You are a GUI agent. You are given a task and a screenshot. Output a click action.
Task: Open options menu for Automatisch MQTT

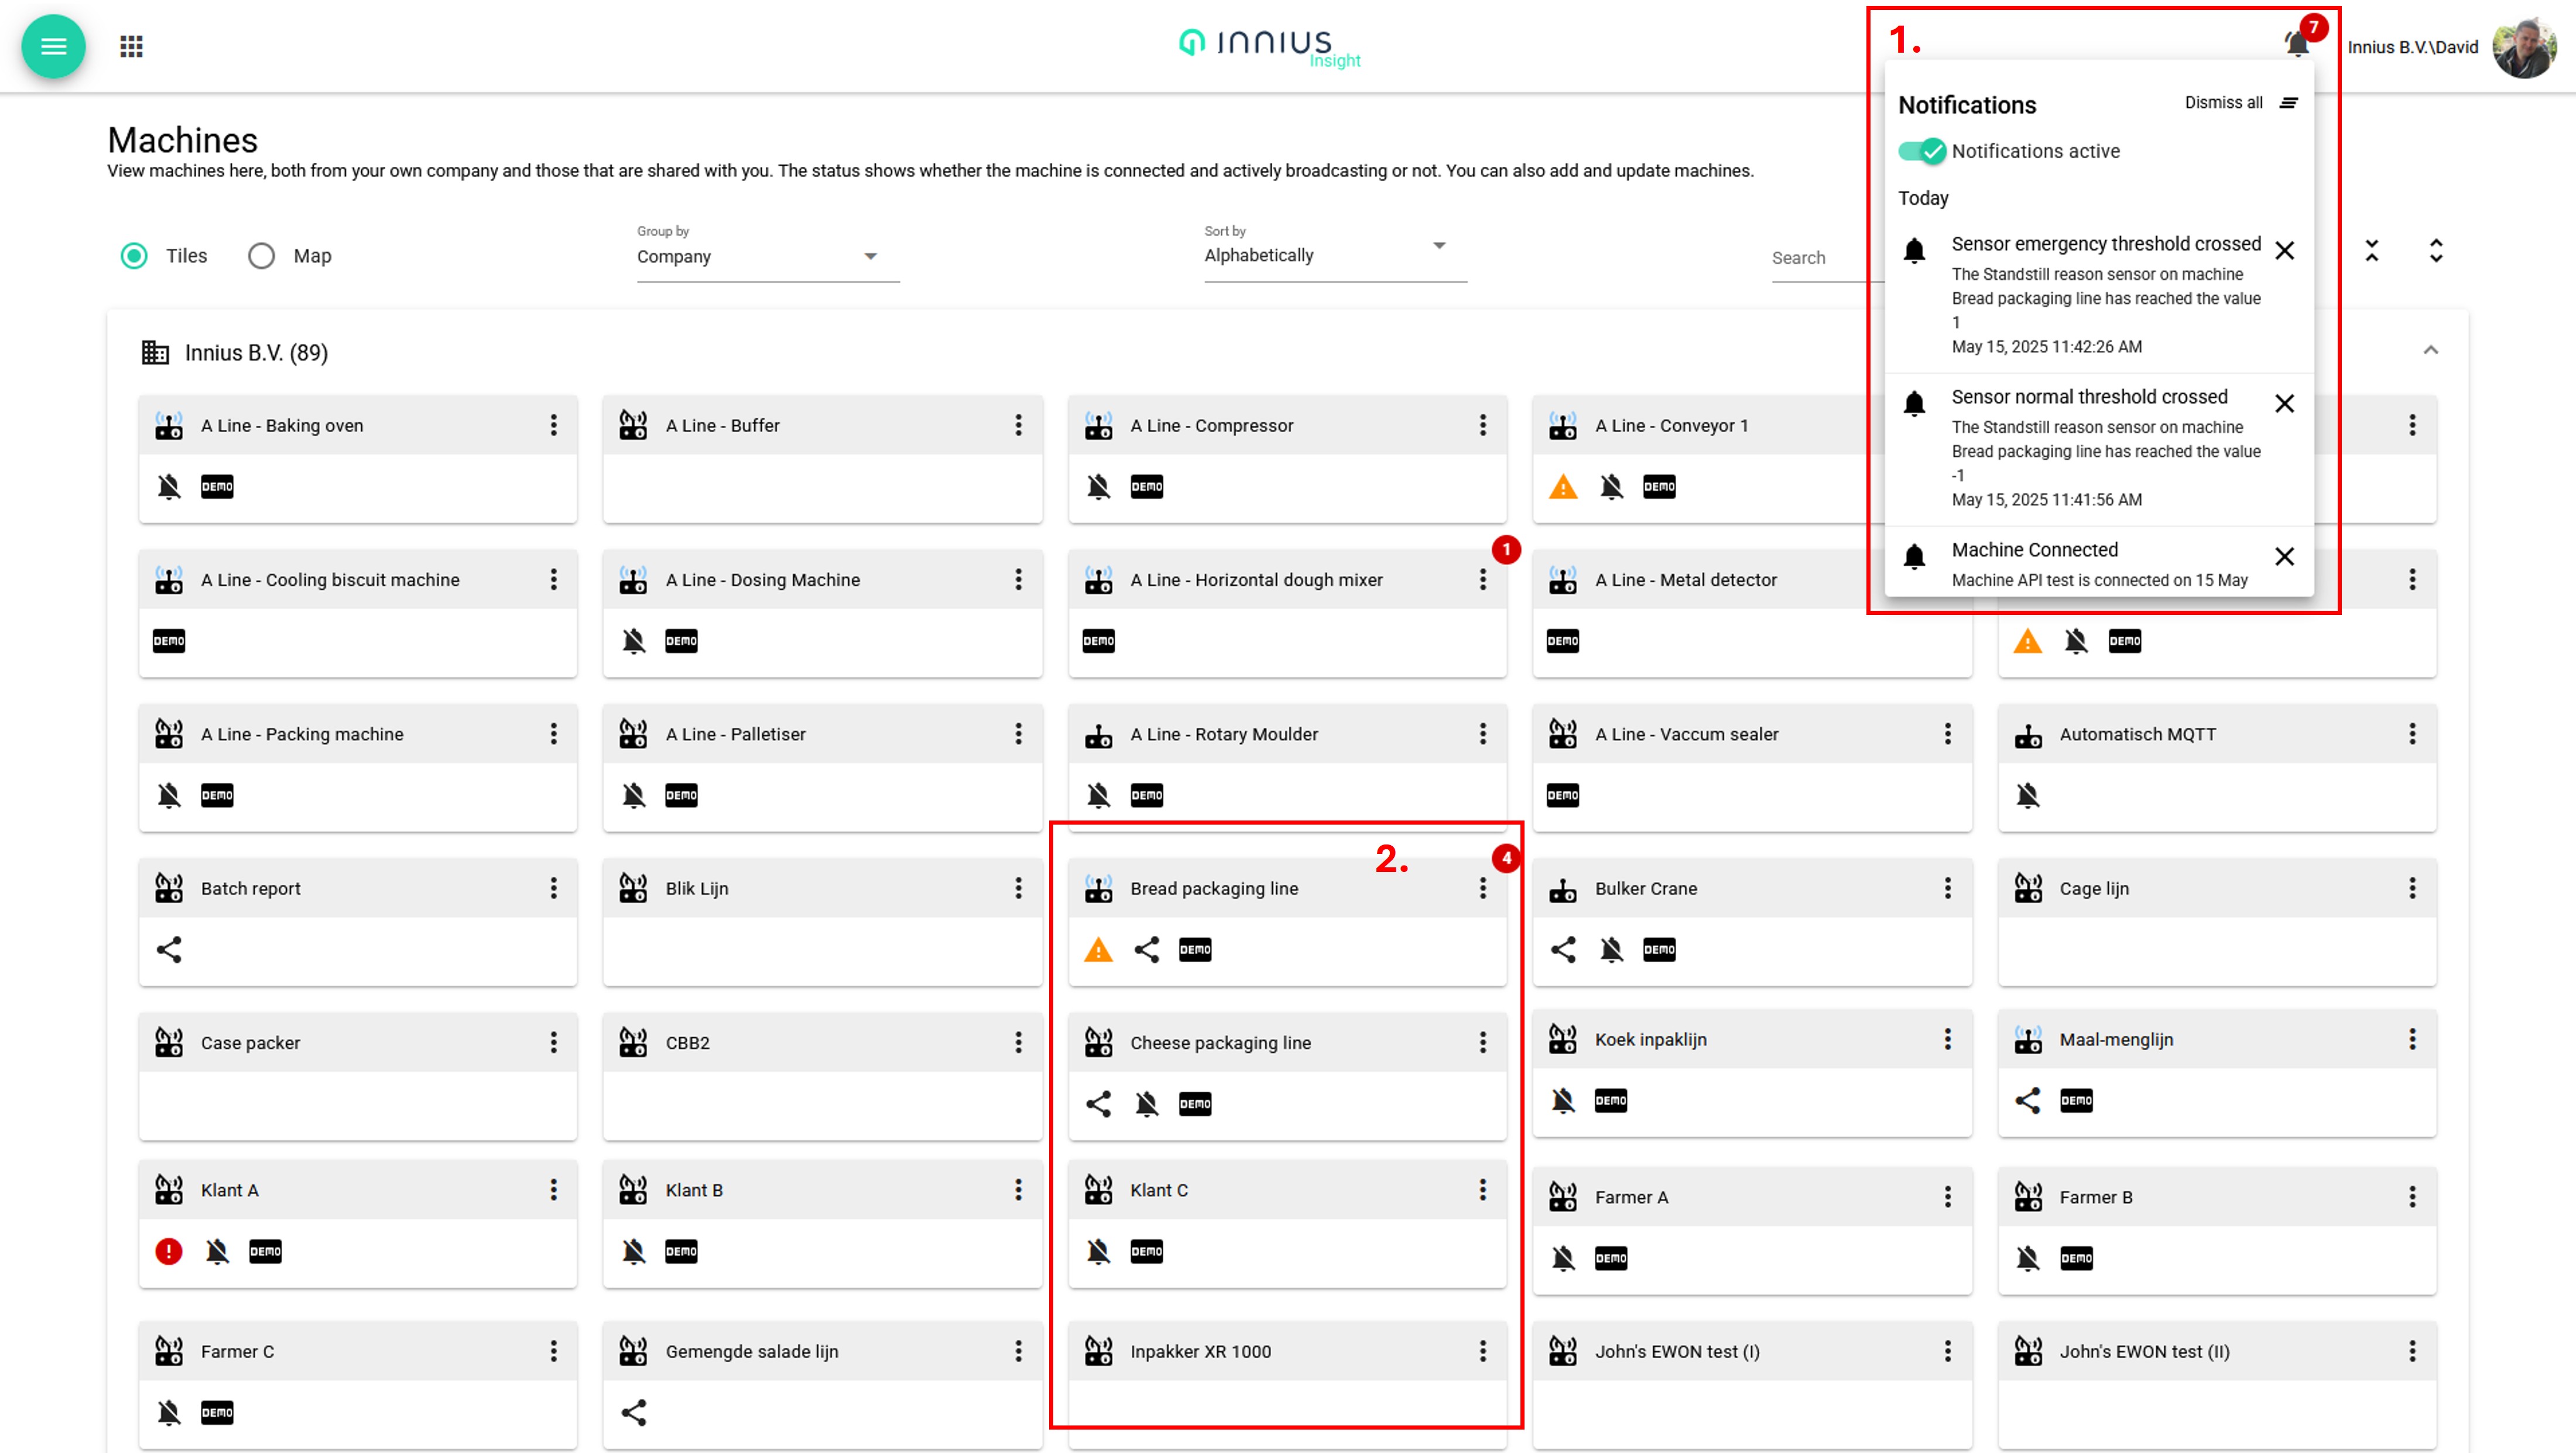[2412, 734]
